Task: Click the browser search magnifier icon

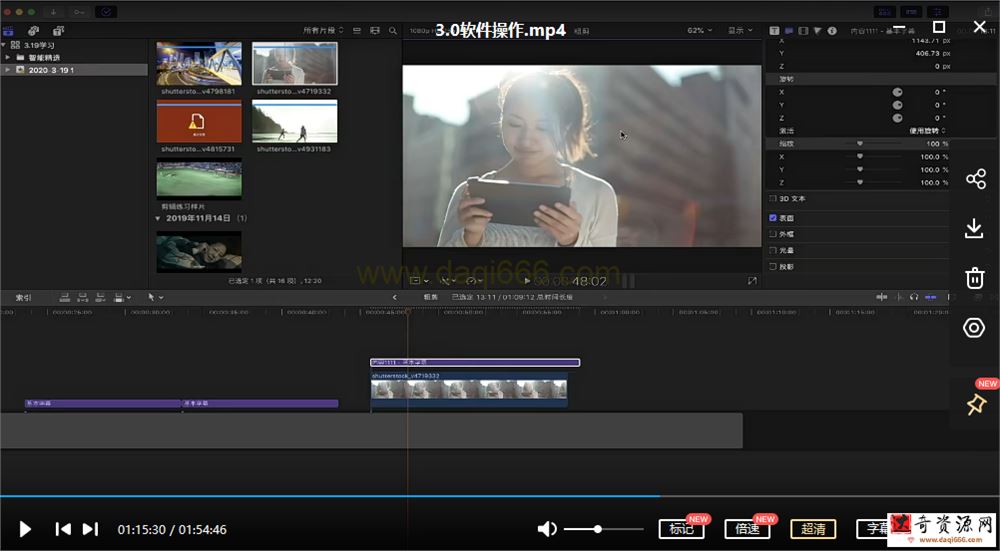Action: pyautogui.click(x=393, y=31)
